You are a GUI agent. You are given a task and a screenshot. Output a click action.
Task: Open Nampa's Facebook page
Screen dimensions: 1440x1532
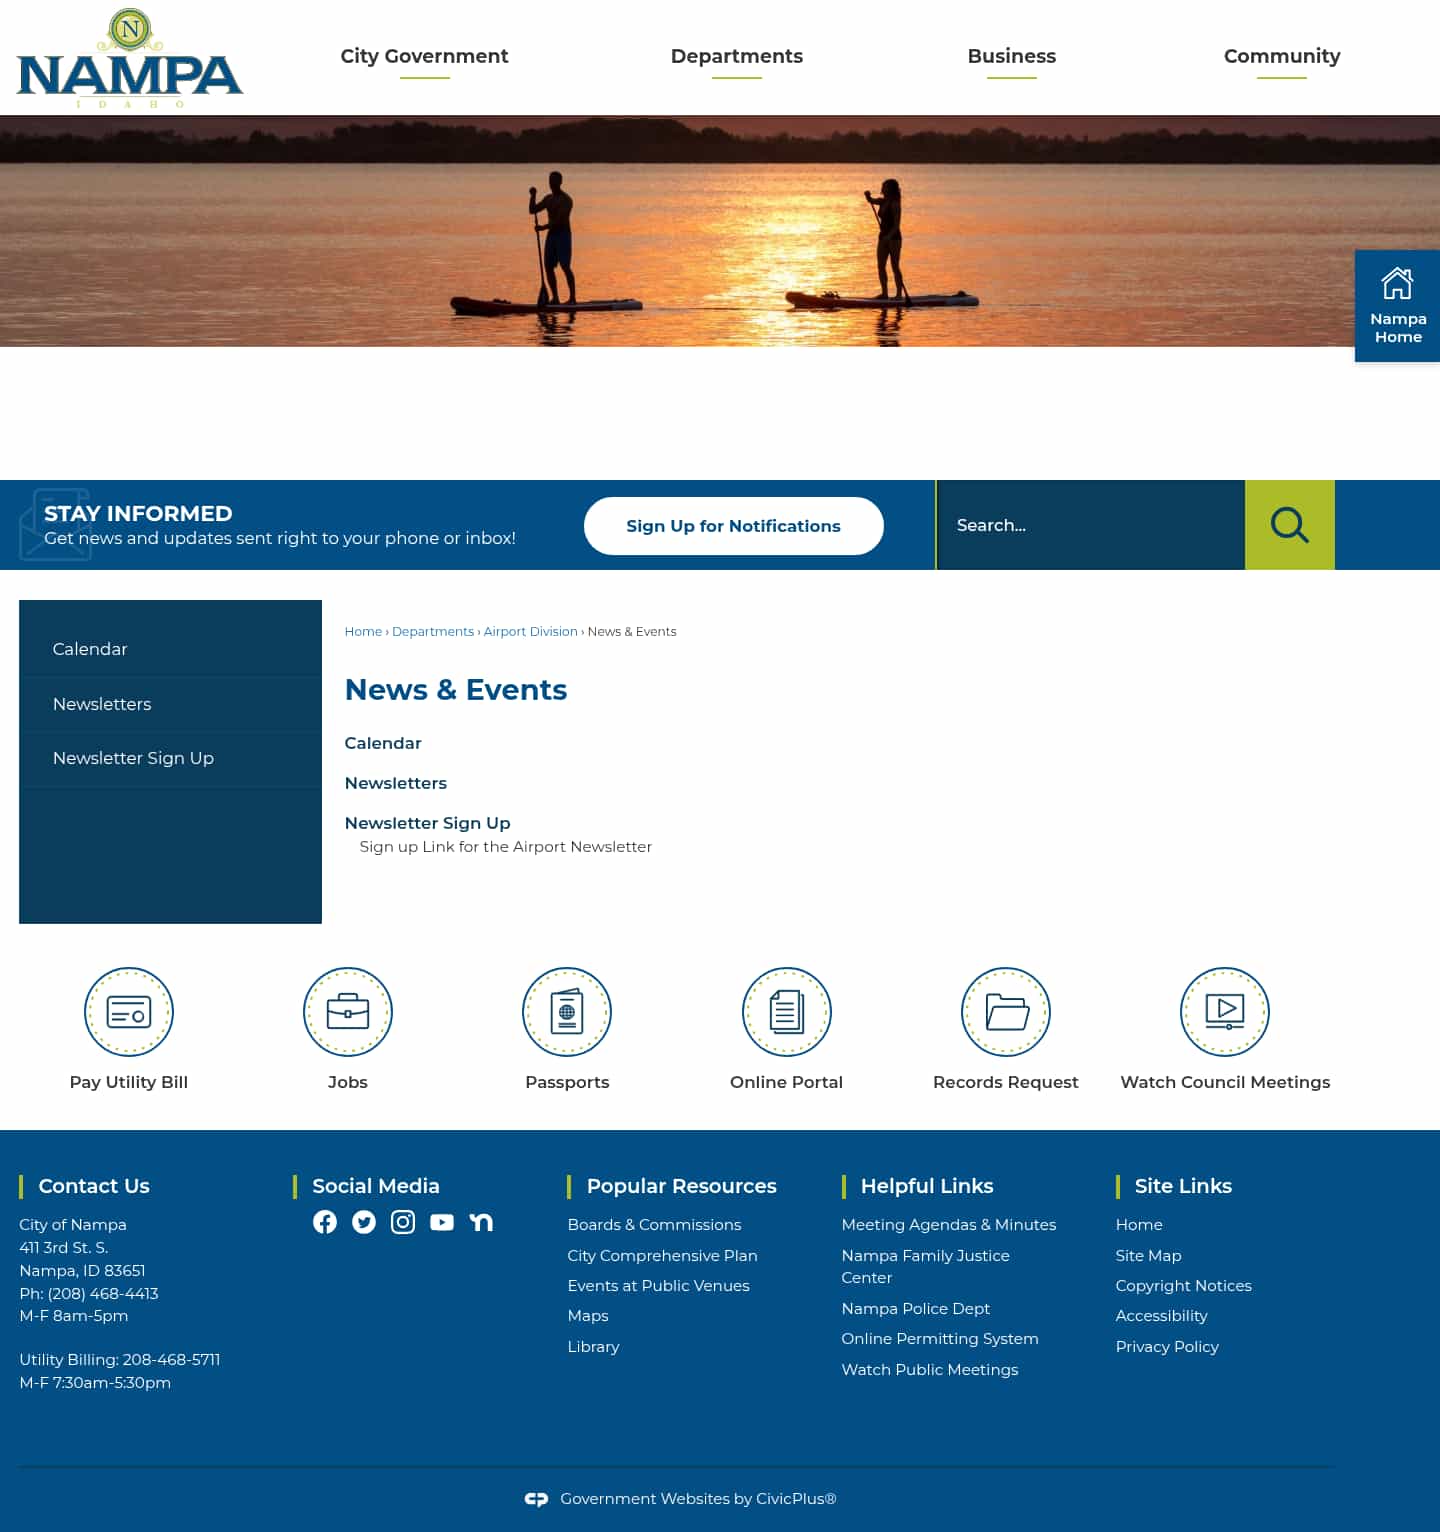324,1222
